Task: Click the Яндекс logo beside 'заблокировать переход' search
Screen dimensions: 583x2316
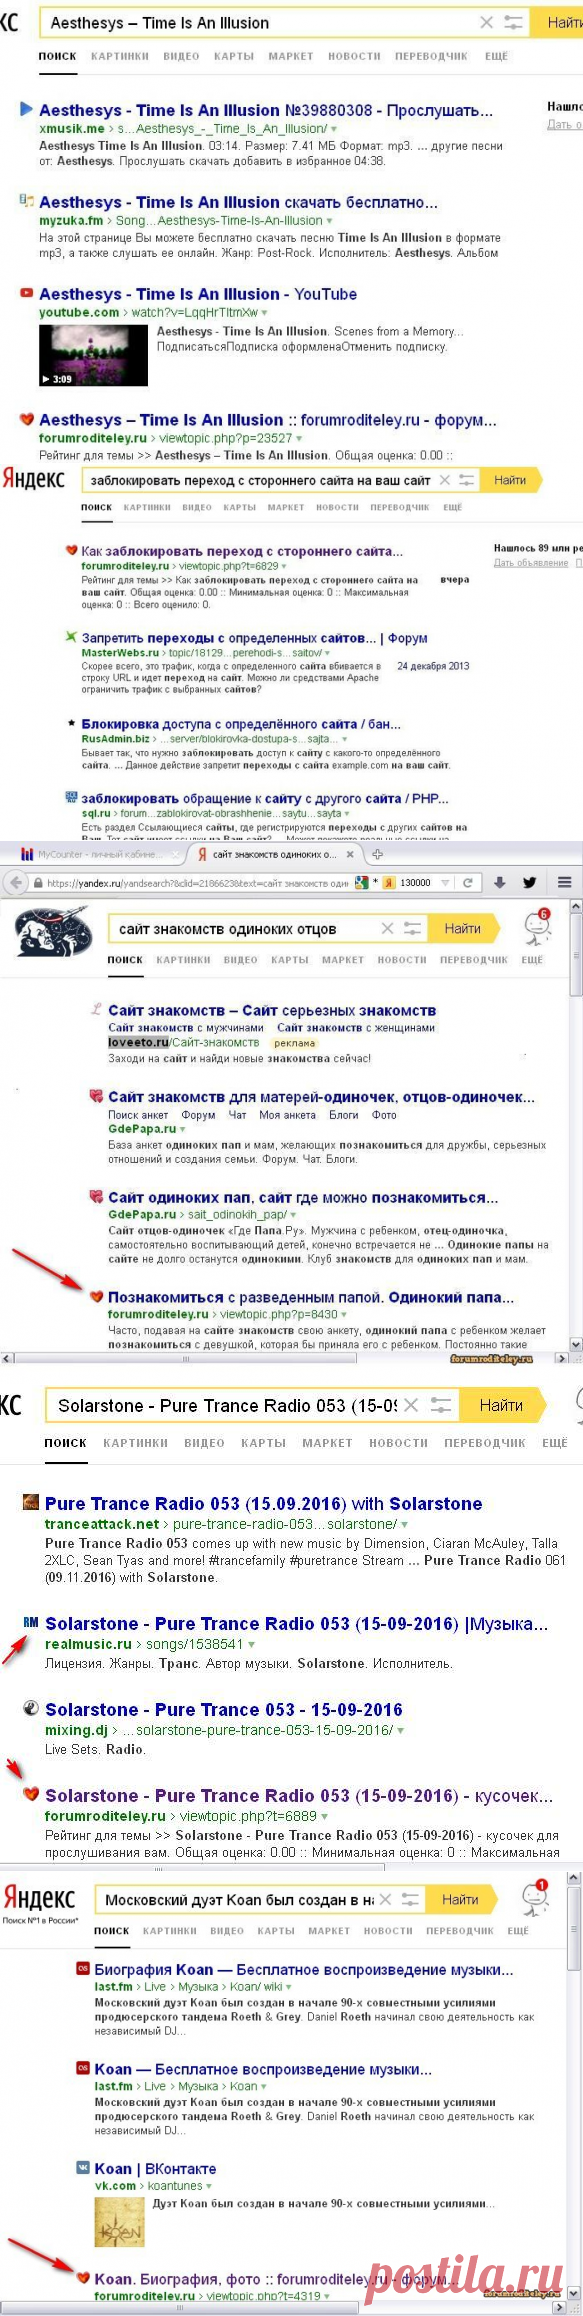Action: click(x=33, y=479)
